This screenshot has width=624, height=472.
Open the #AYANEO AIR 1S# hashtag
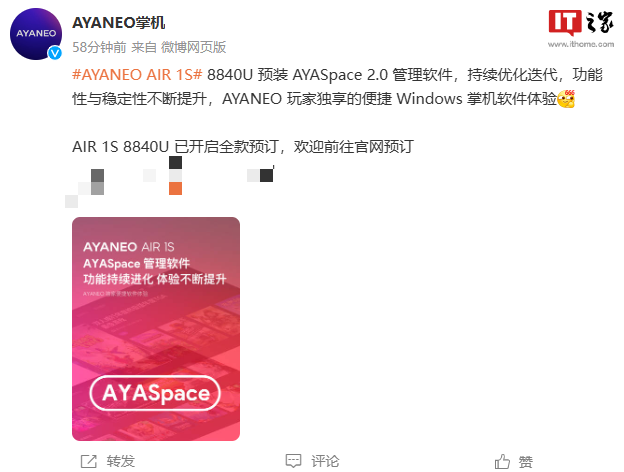coord(137,75)
